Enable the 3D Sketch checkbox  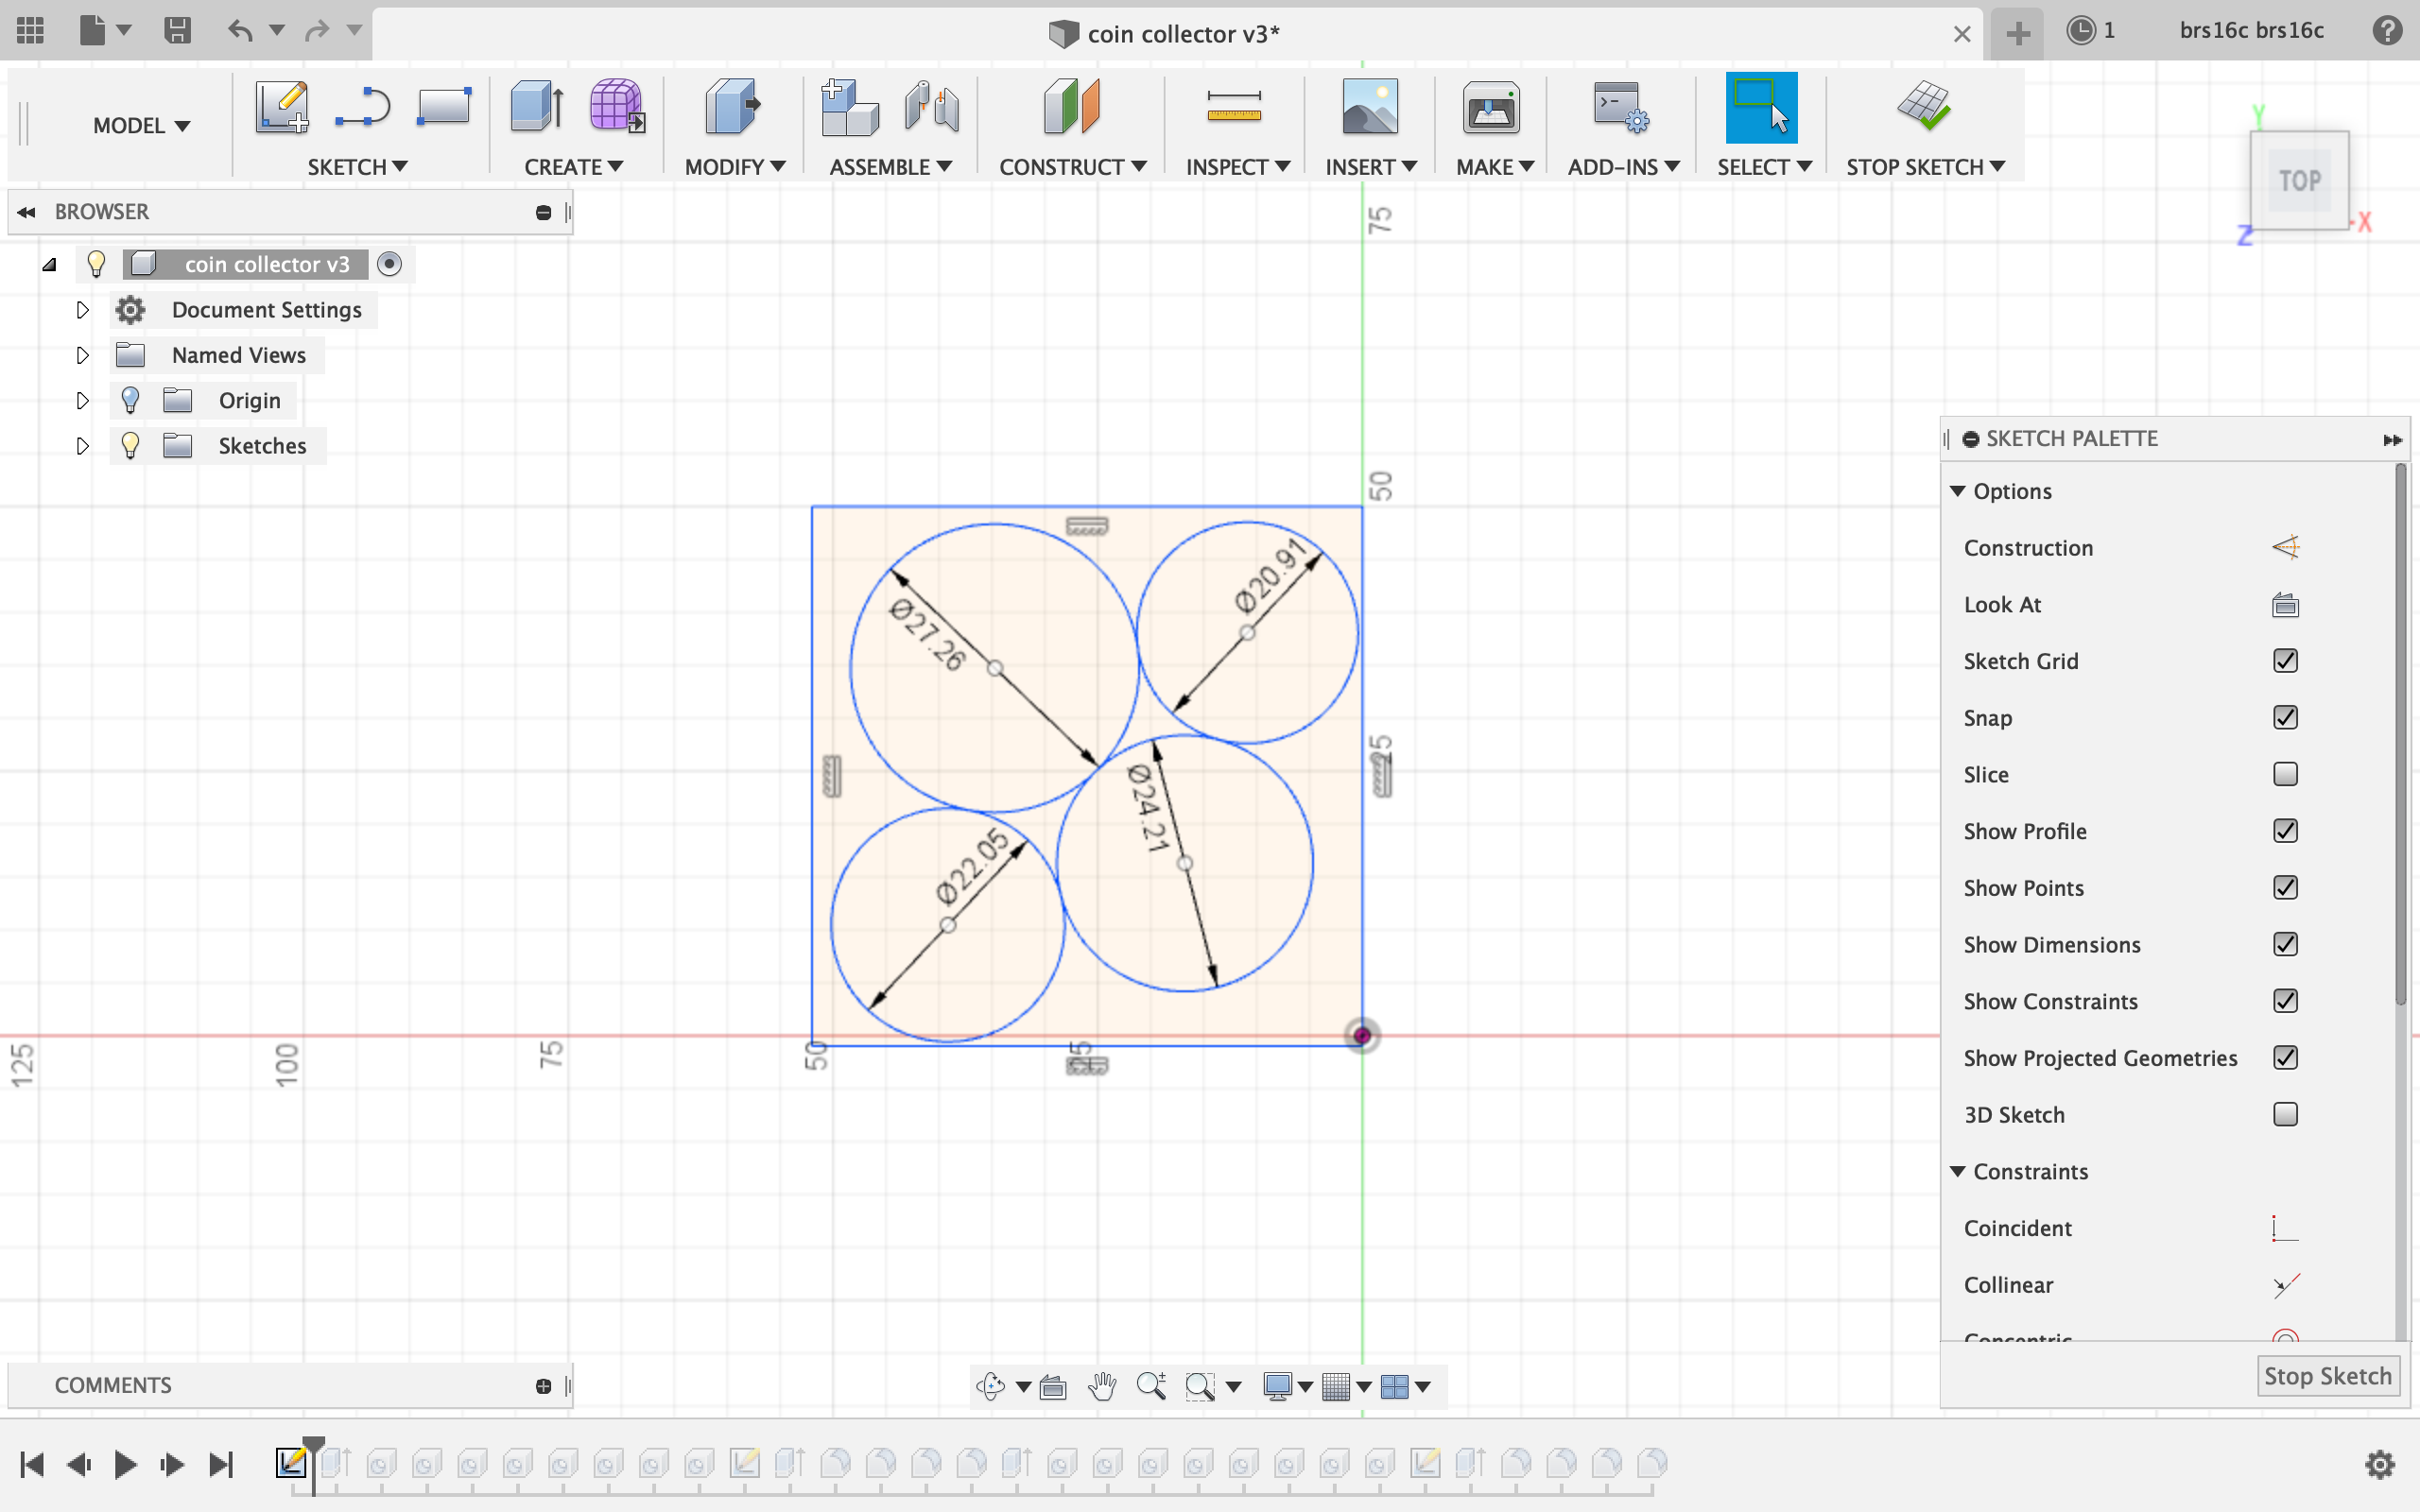click(x=2285, y=1114)
